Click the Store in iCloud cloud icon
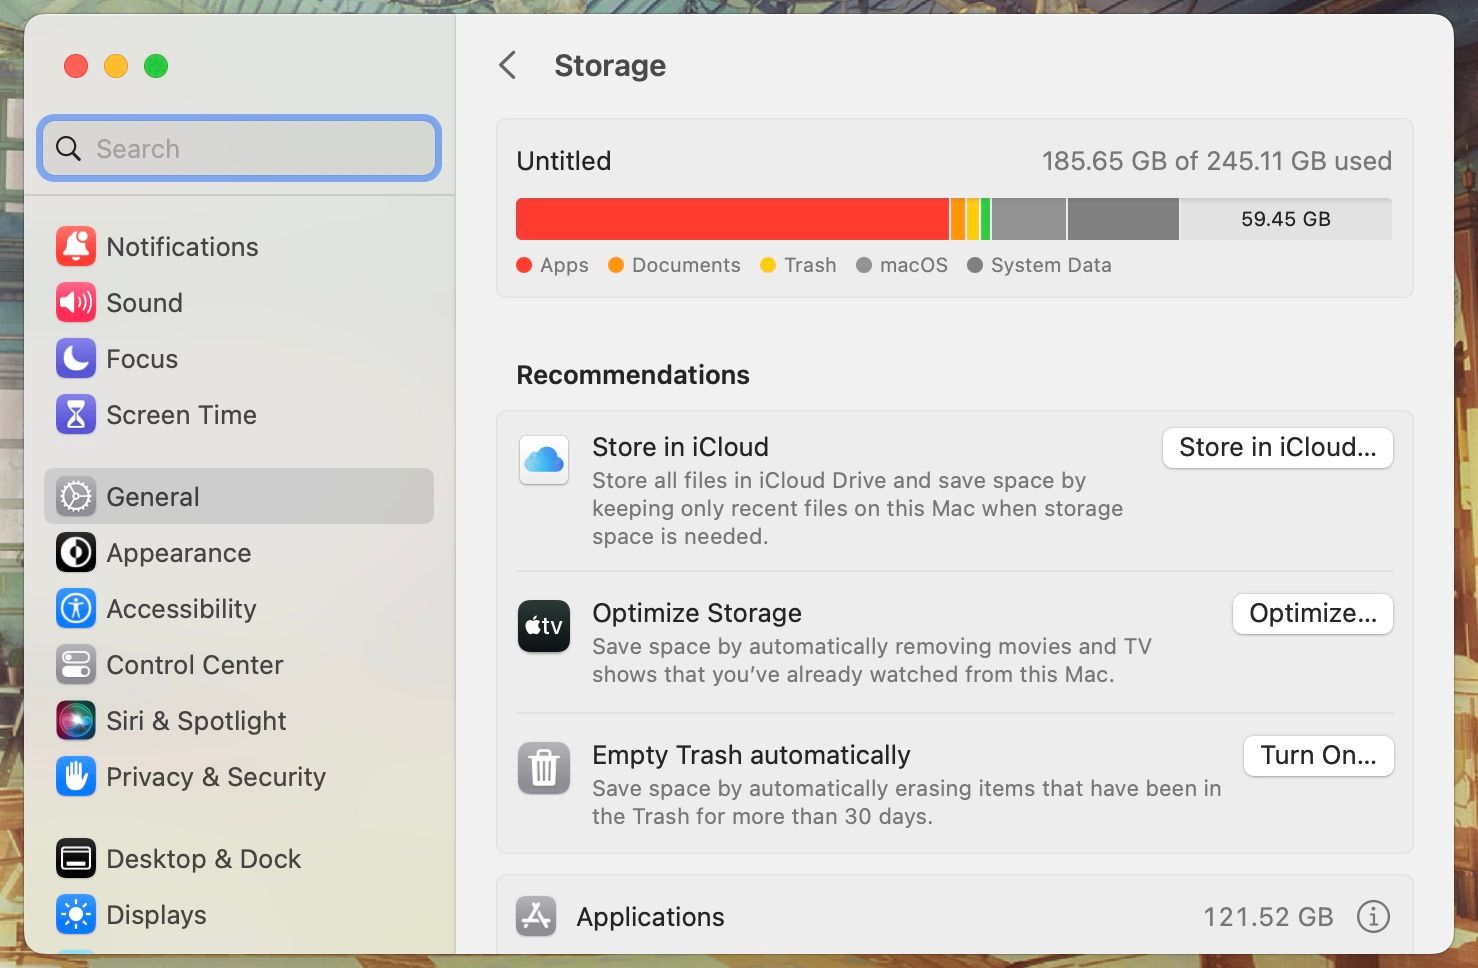Image resolution: width=1478 pixels, height=968 pixels. click(x=543, y=460)
